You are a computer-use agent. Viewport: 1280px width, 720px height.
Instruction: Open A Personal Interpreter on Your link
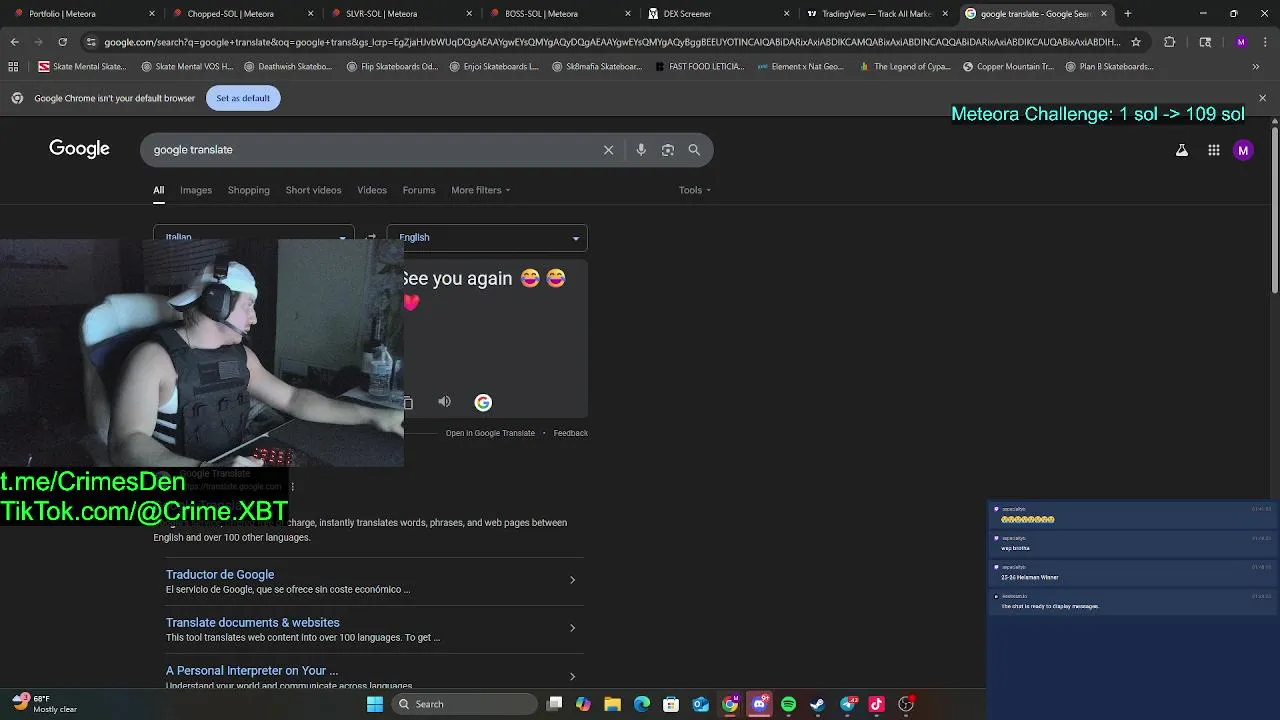point(252,670)
